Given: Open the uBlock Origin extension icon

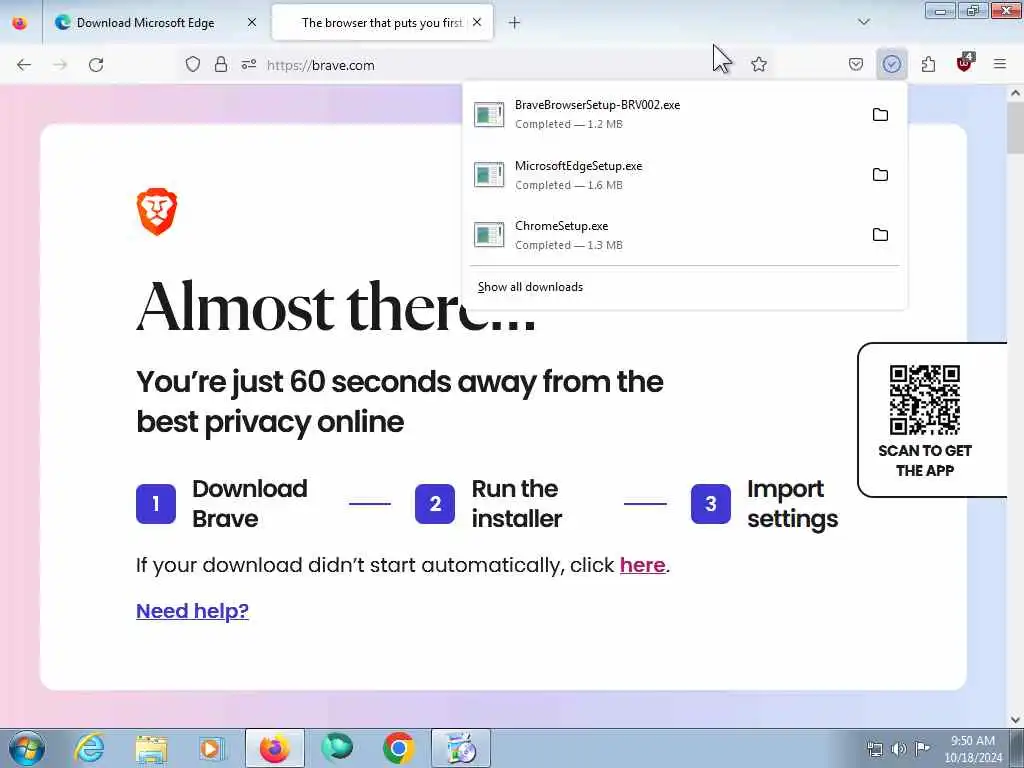Looking at the screenshot, I should [965, 63].
